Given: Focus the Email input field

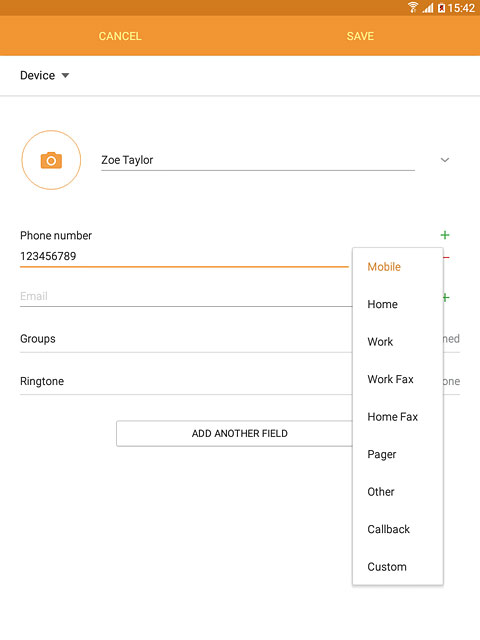Looking at the screenshot, I should pyautogui.click(x=186, y=296).
